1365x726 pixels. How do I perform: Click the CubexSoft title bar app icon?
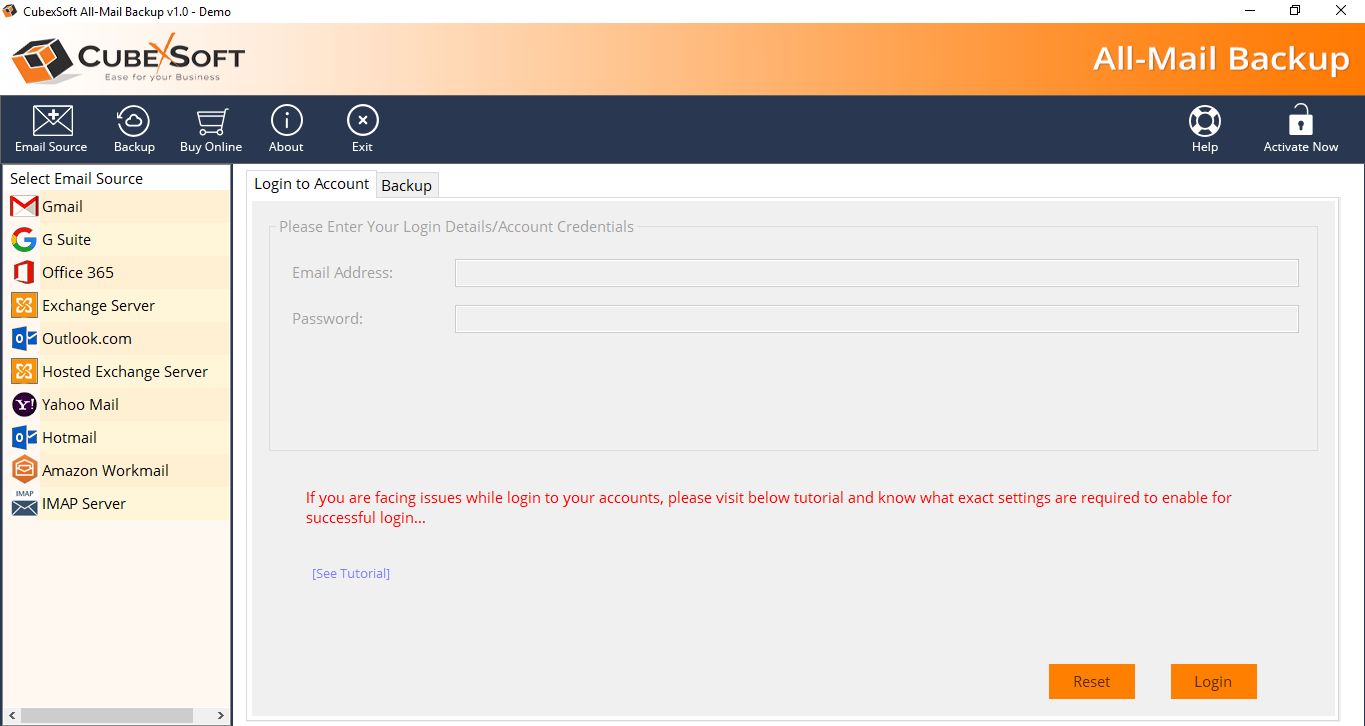[12, 12]
